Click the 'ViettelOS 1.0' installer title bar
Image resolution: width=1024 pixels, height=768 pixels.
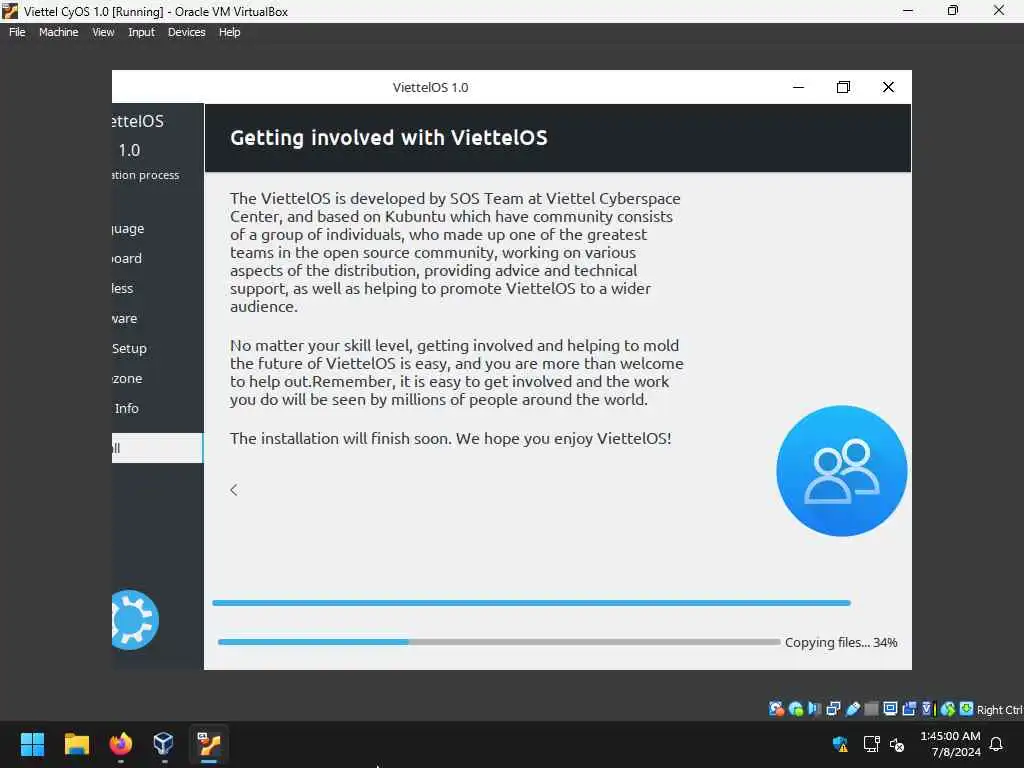coord(430,88)
